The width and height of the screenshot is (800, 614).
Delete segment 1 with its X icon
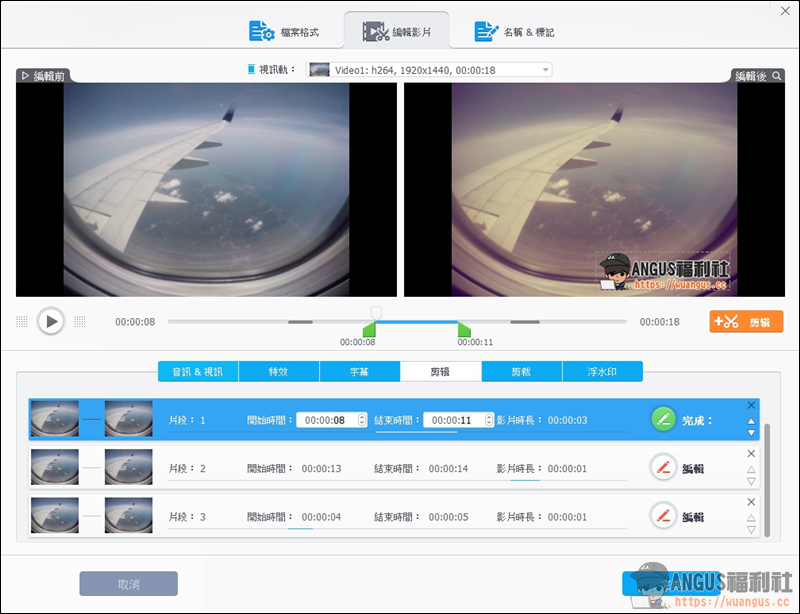(751, 405)
